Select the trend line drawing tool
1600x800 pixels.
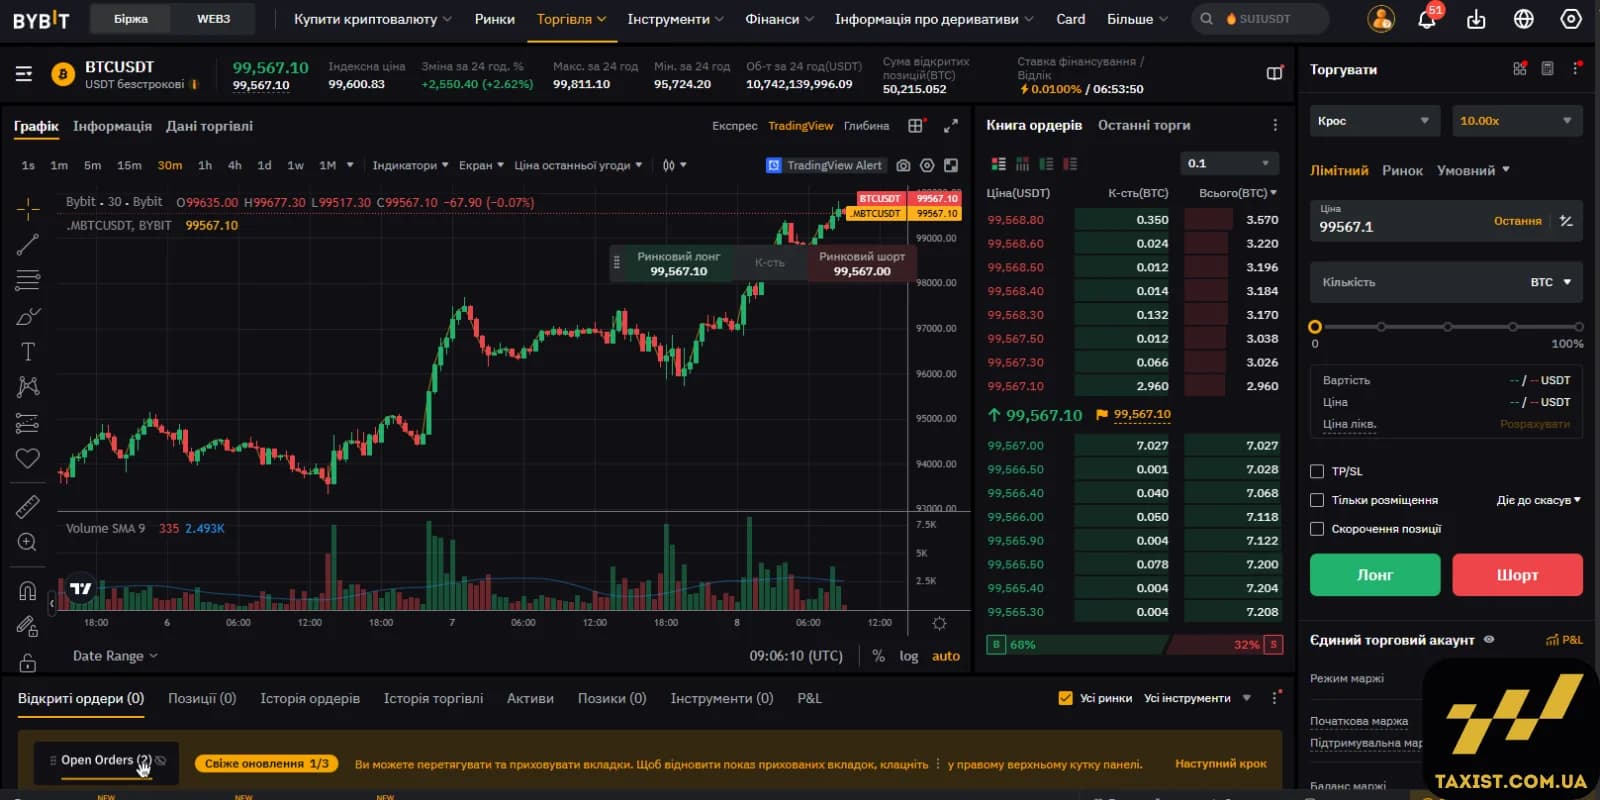(28, 244)
